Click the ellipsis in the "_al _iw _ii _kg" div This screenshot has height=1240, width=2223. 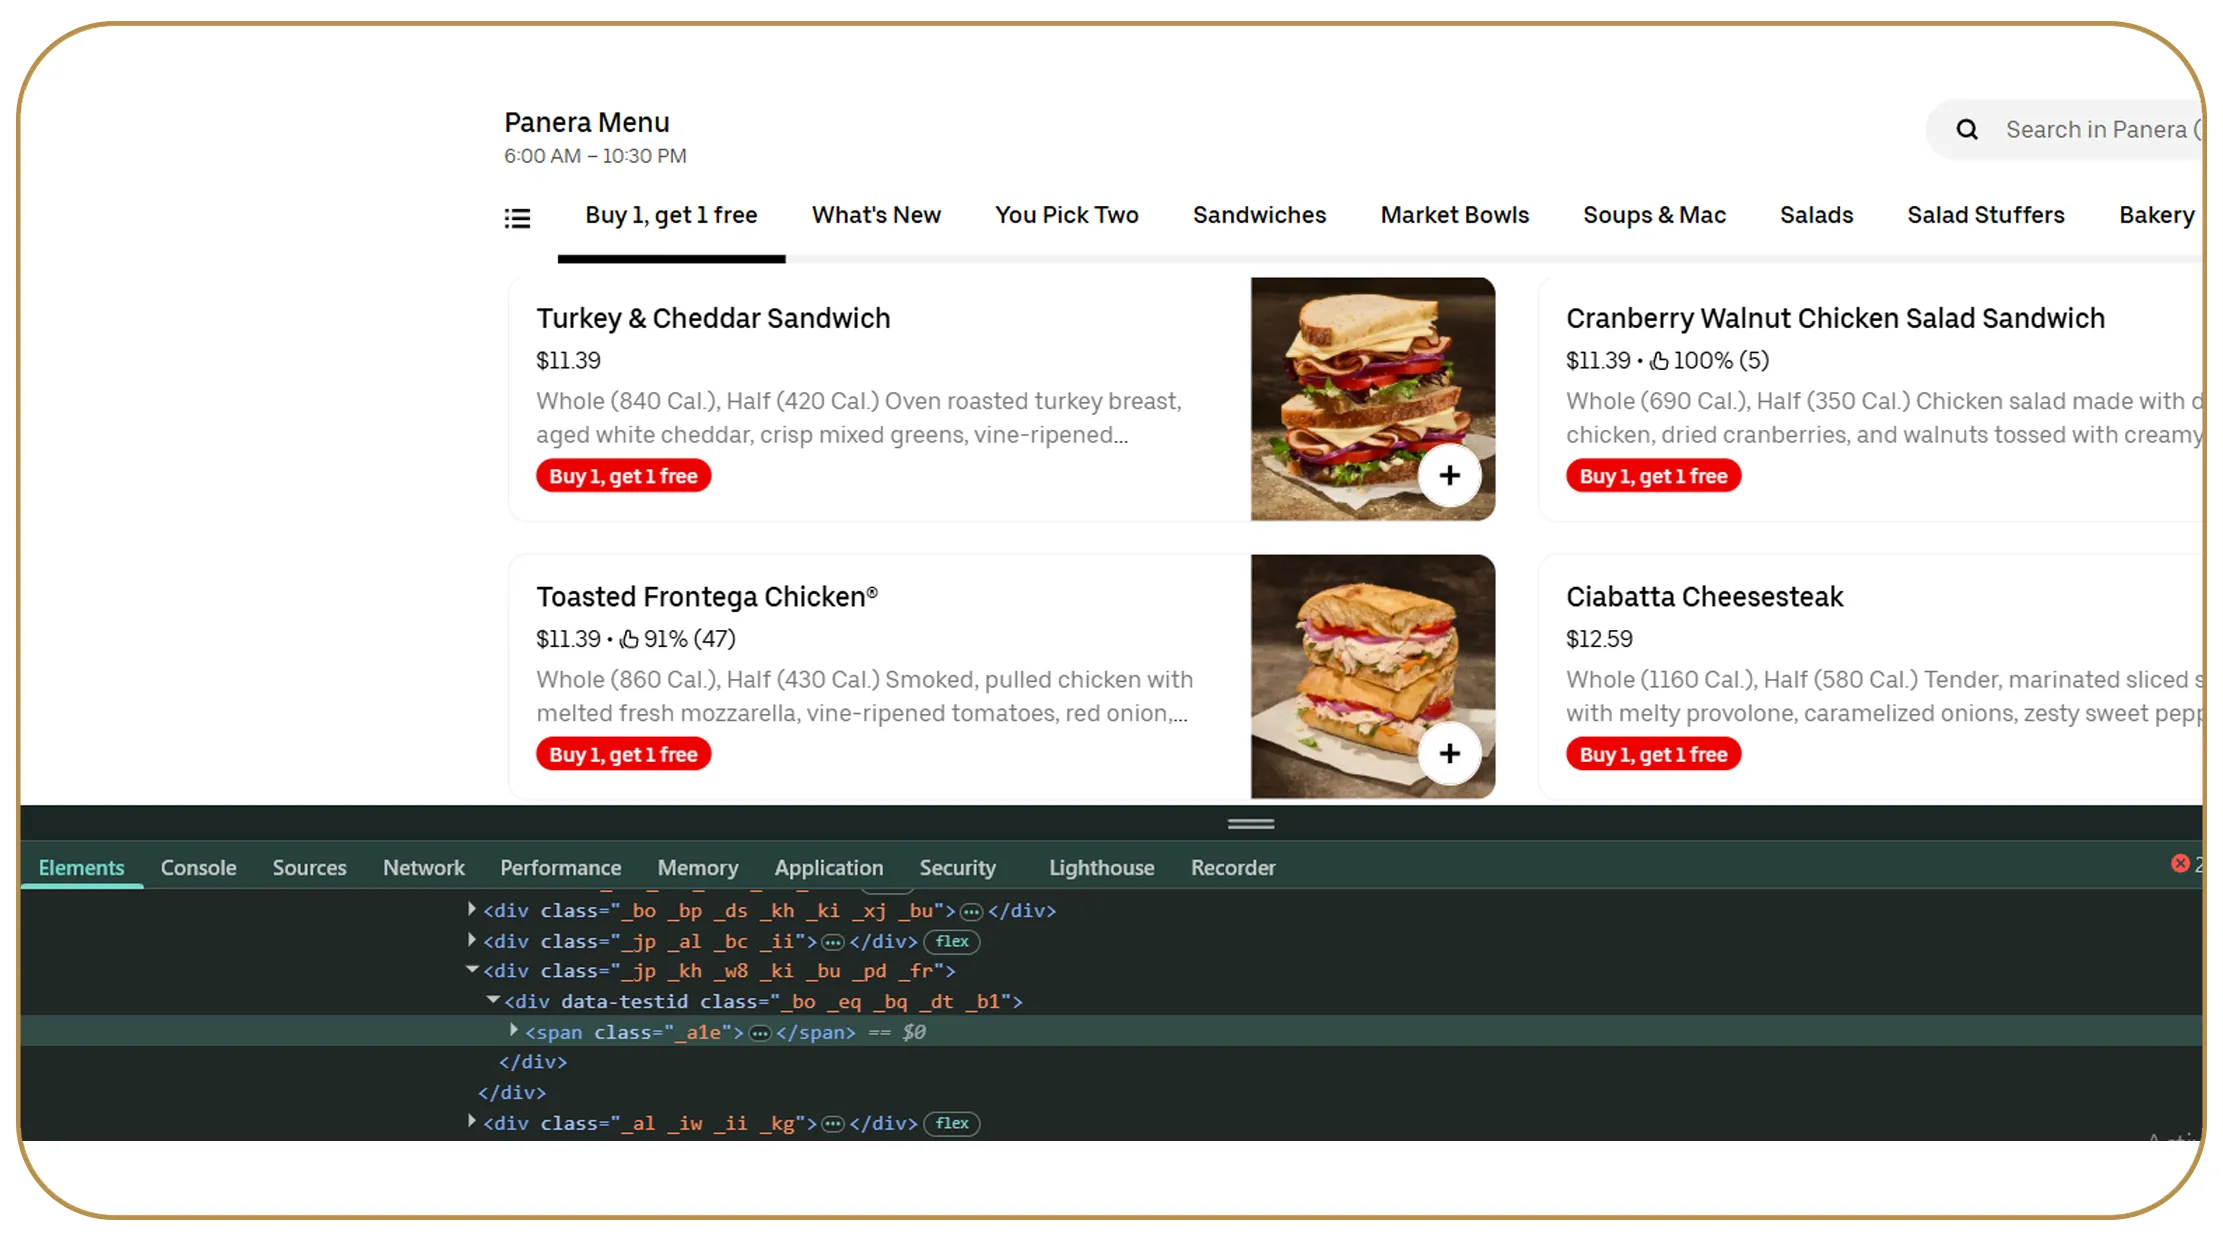click(833, 1124)
